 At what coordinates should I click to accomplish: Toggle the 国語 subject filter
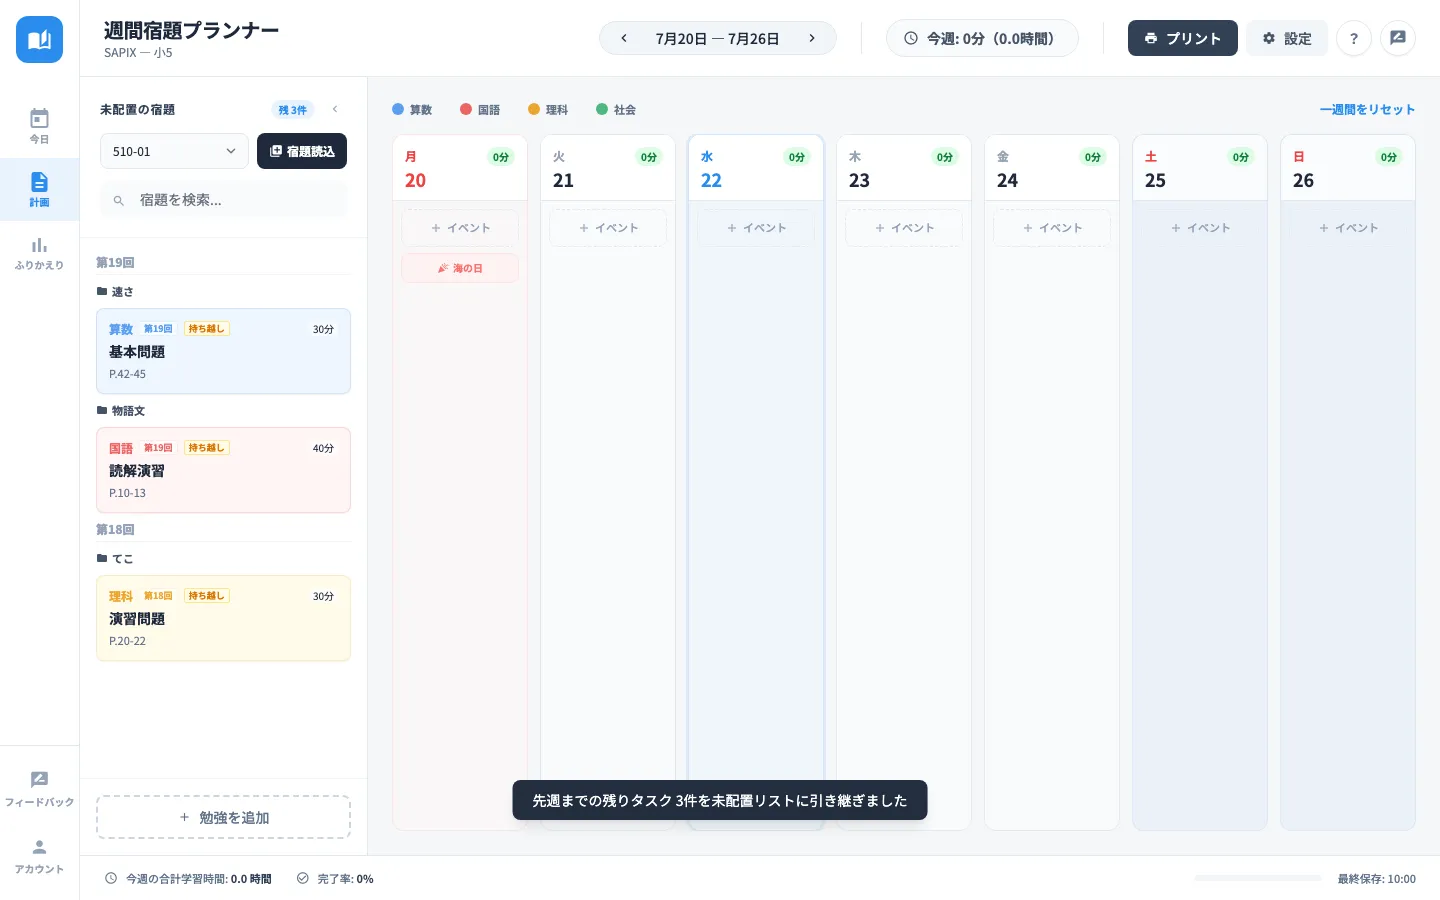tap(480, 109)
